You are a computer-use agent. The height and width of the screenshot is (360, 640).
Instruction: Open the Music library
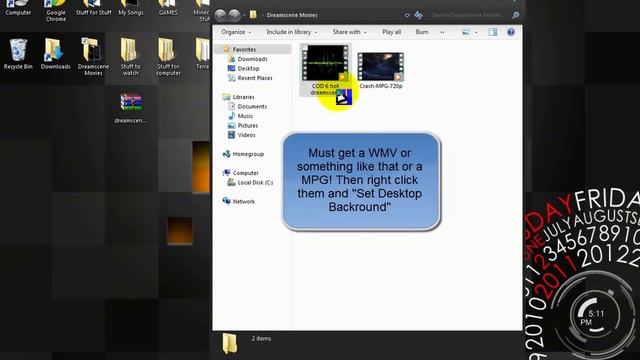[245, 116]
